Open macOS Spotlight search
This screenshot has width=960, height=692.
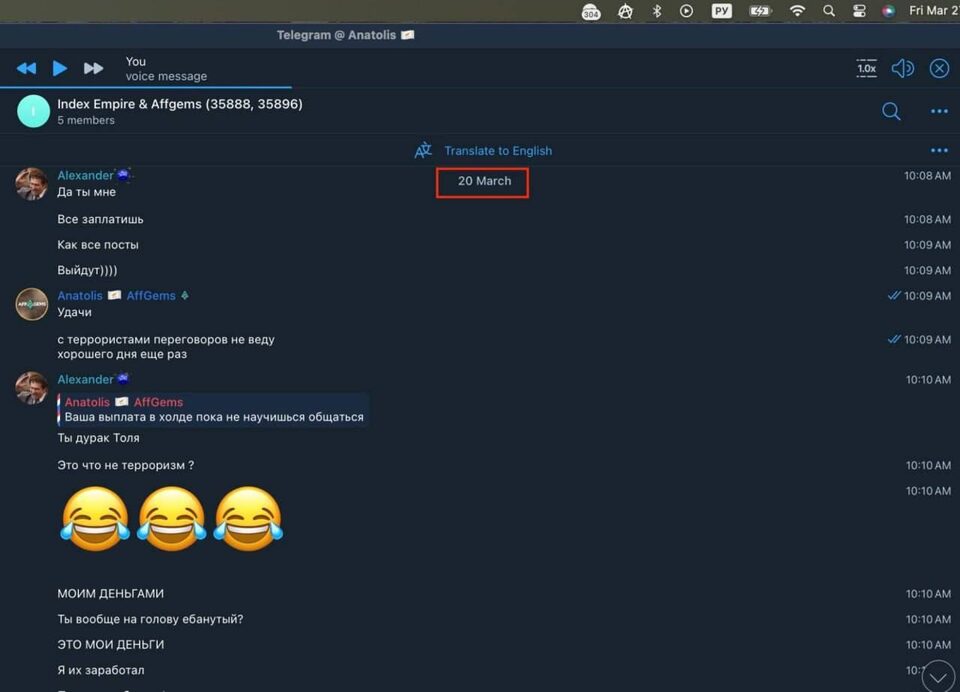tap(829, 11)
